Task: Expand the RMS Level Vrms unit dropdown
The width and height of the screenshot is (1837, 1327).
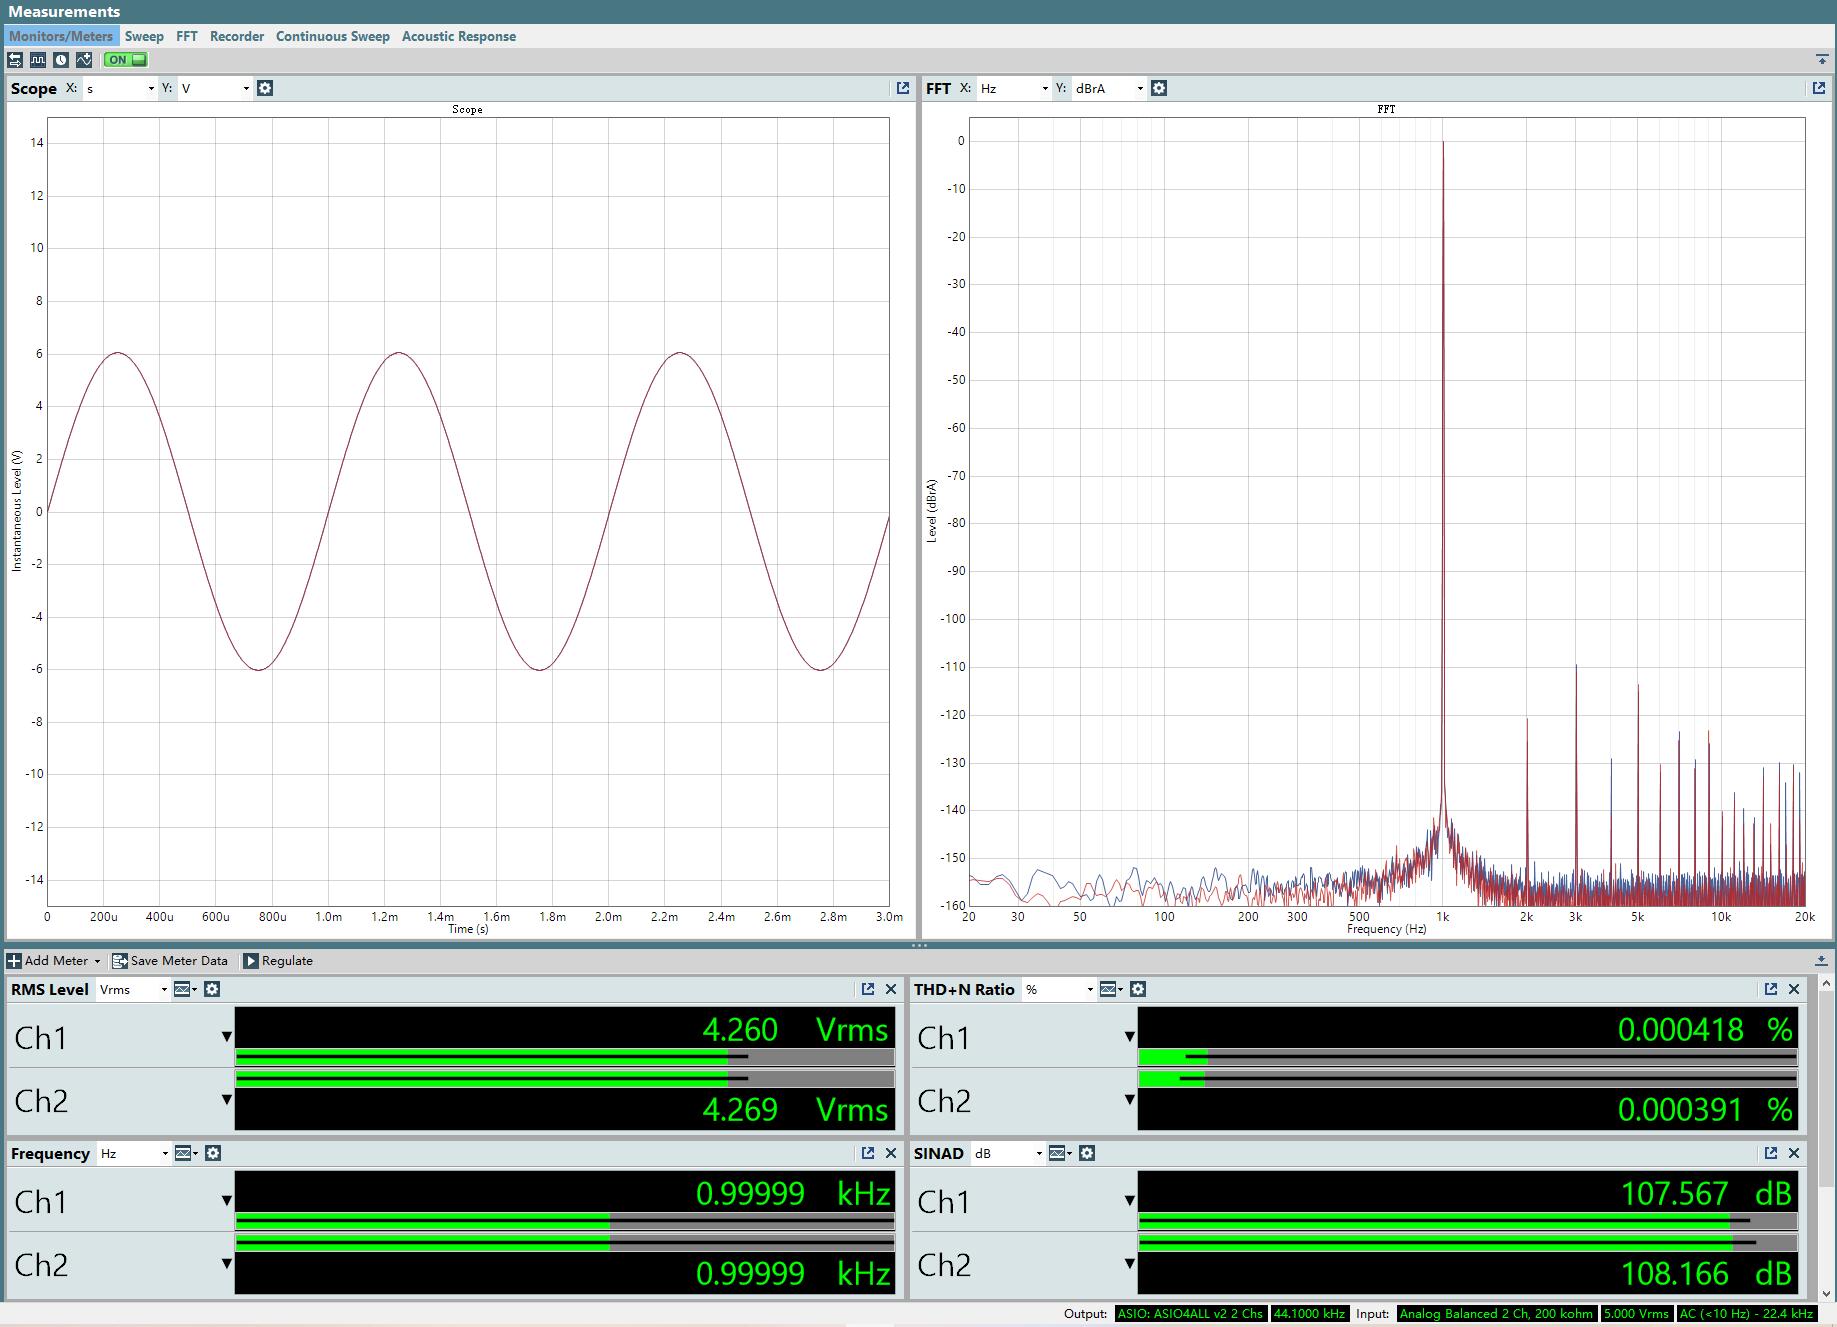Action: pos(134,989)
